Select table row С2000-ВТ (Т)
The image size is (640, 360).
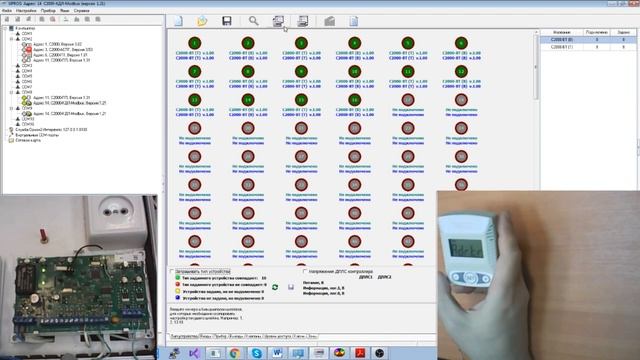(588, 47)
